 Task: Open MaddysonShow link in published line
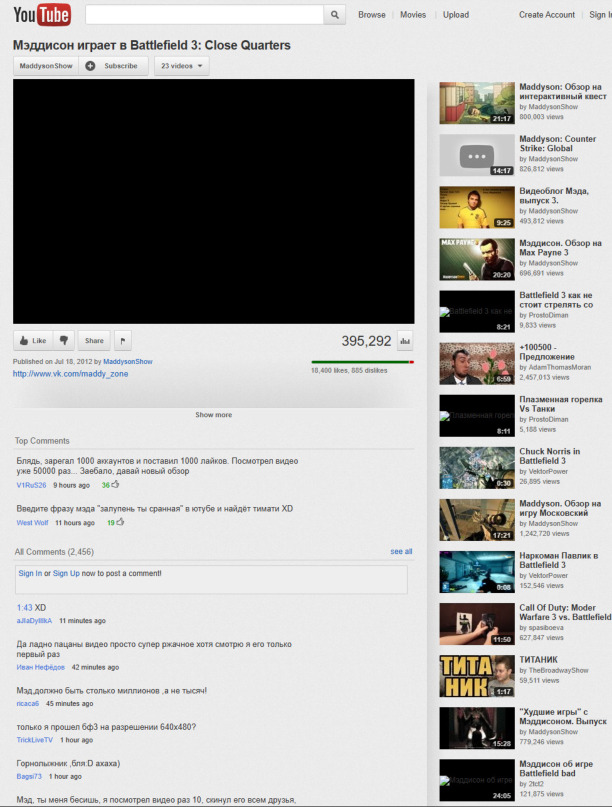click(128, 362)
